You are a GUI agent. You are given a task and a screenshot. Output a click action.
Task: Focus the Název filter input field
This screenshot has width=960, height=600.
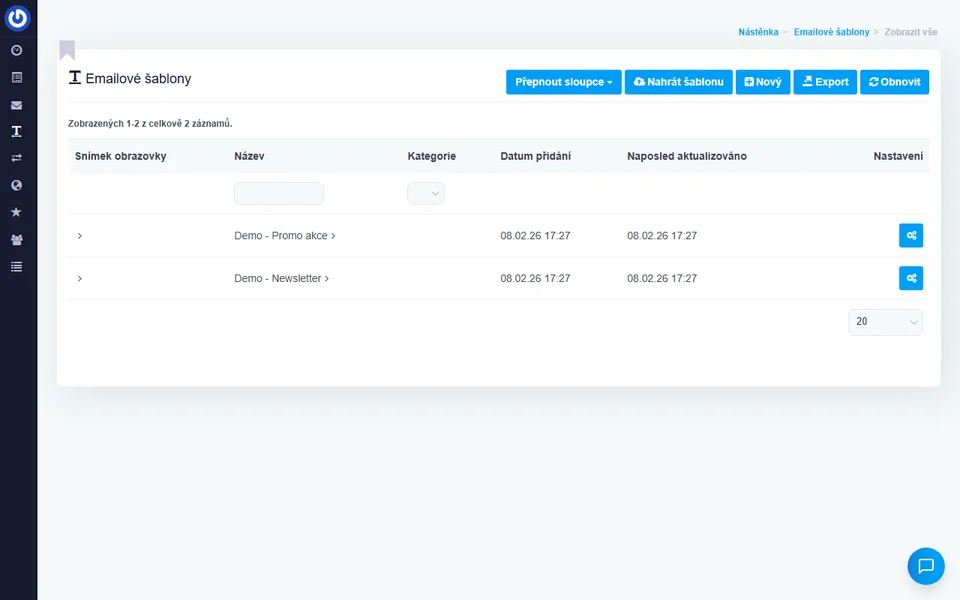click(279, 194)
